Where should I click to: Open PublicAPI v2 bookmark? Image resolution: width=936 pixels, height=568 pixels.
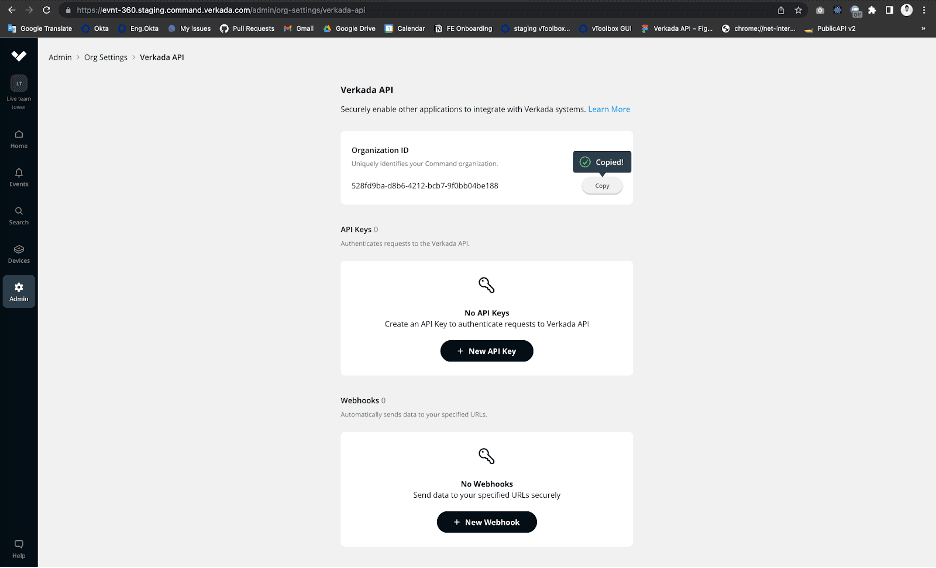(x=830, y=28)
